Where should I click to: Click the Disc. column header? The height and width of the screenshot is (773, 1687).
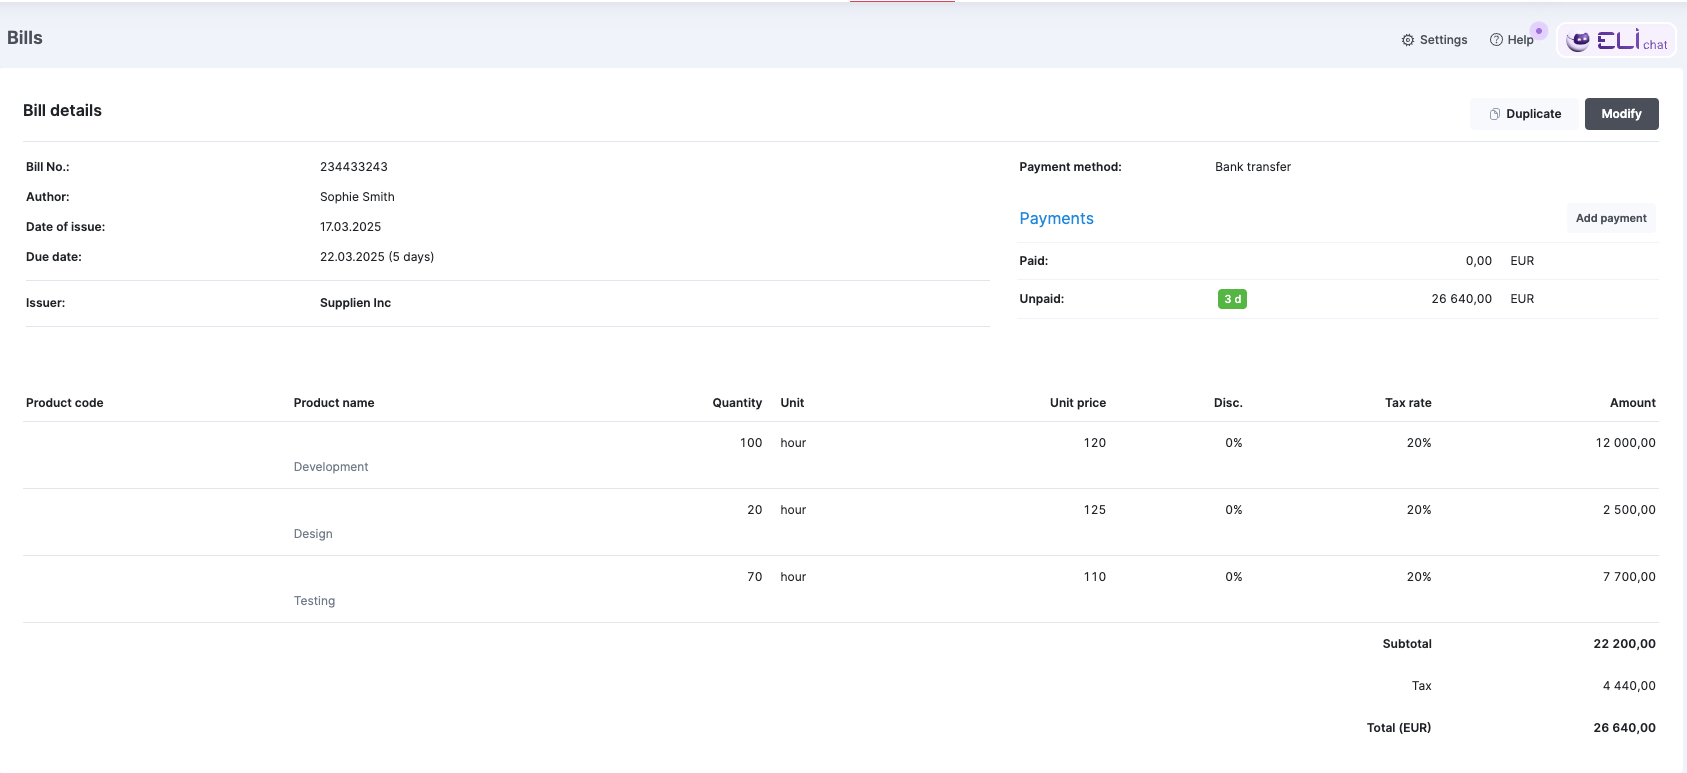[1228, 403]
